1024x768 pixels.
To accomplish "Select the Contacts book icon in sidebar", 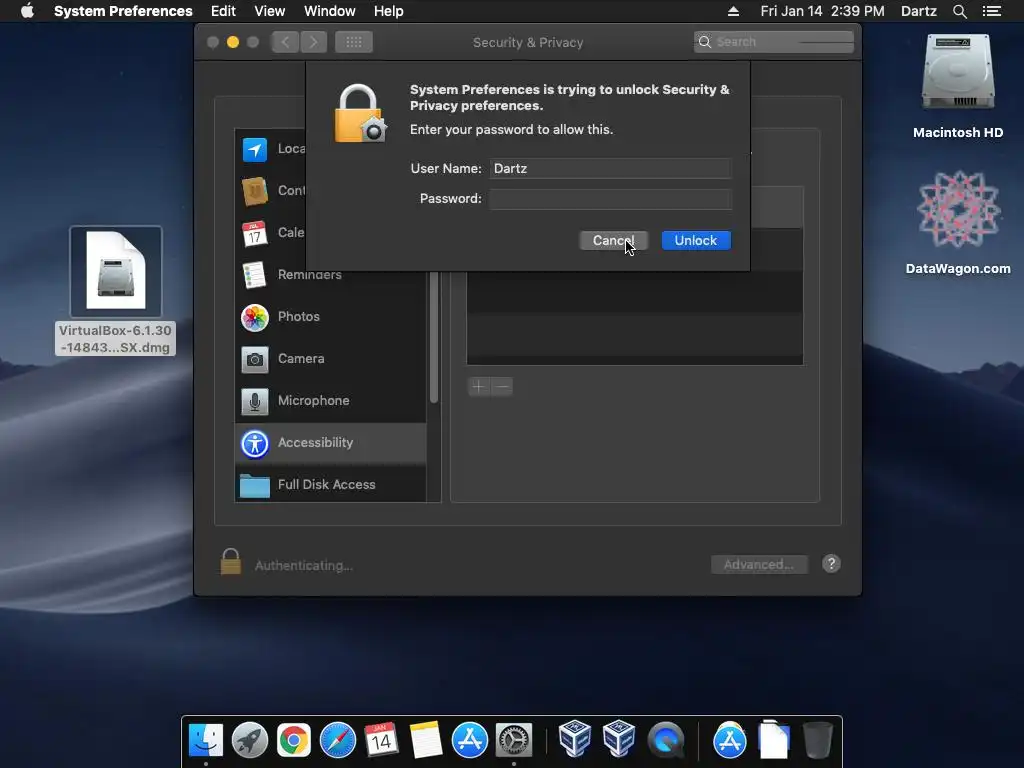I will click(255, 191).
